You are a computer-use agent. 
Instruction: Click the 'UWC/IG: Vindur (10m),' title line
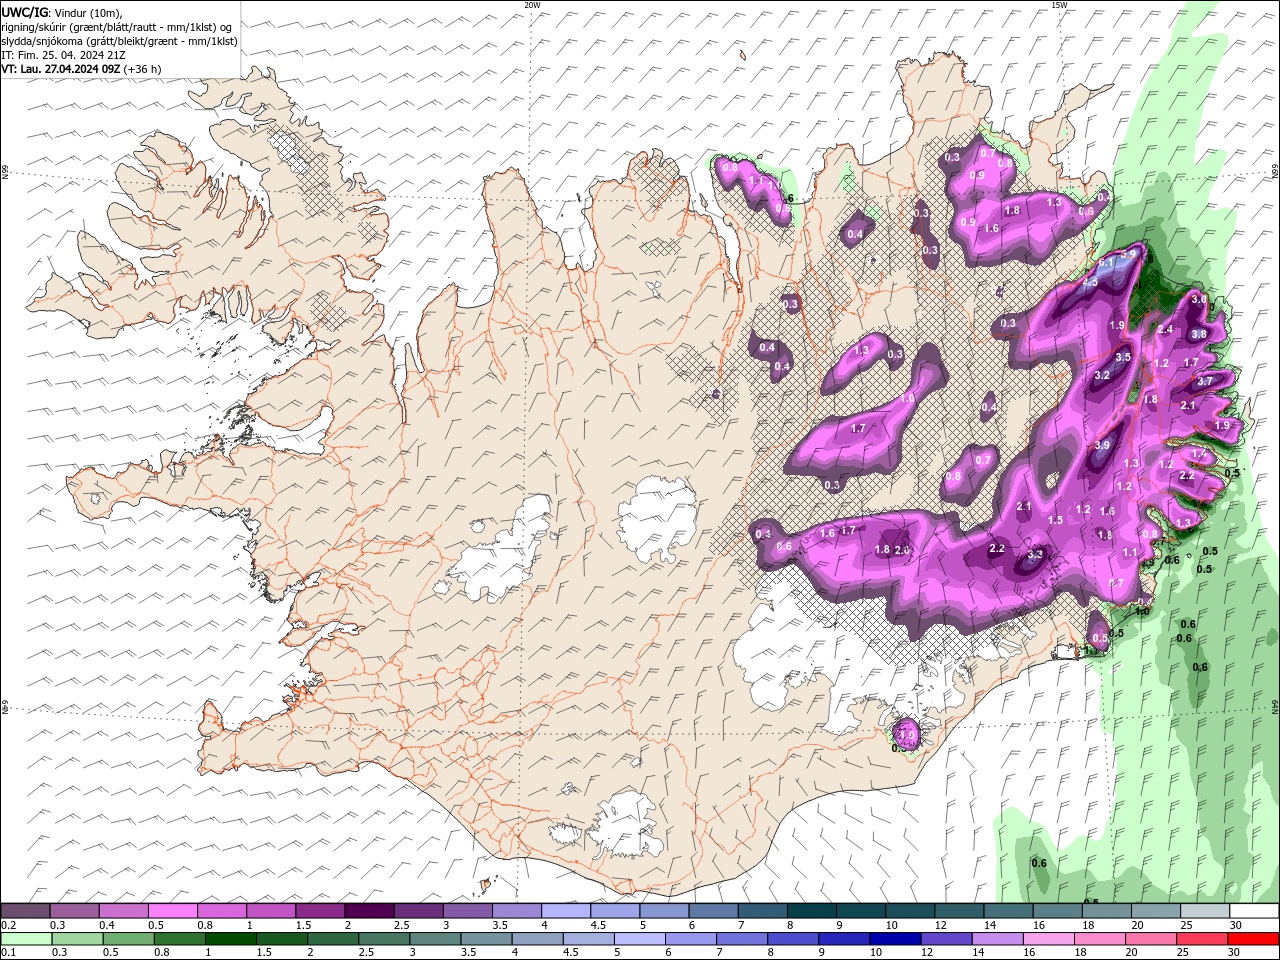click(62, 12)
